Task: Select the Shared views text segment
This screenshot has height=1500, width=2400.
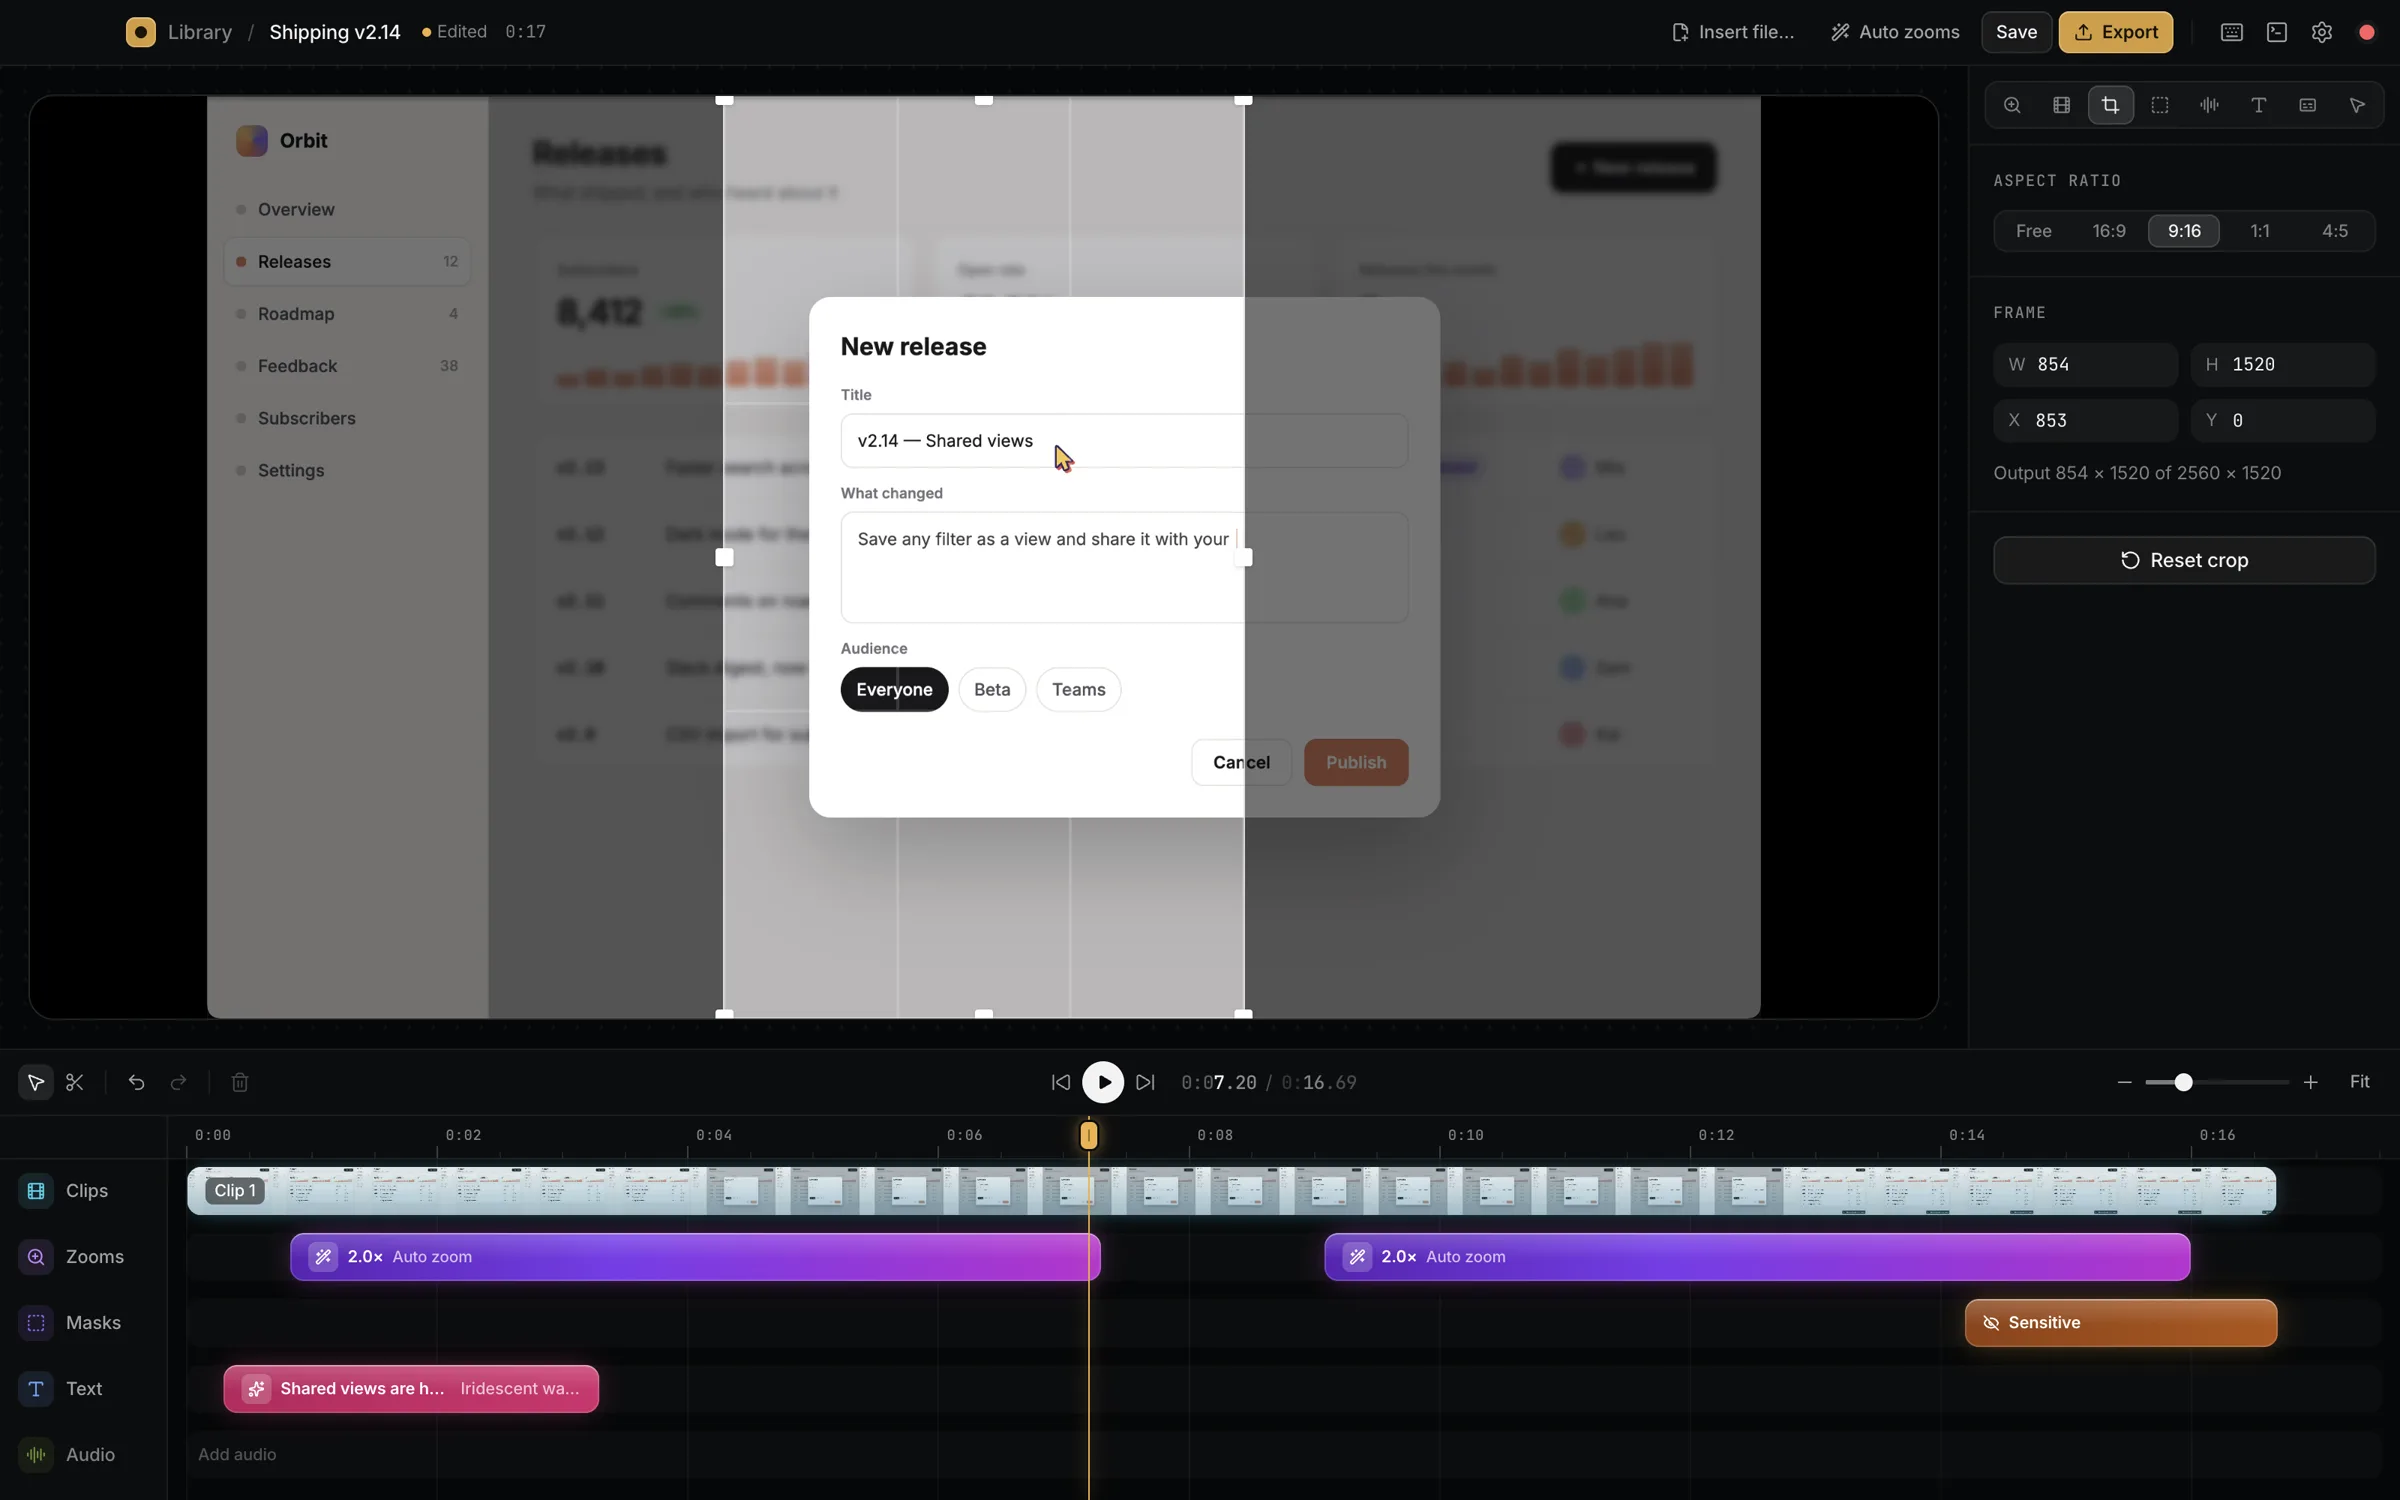Action: pos(411,1389)
